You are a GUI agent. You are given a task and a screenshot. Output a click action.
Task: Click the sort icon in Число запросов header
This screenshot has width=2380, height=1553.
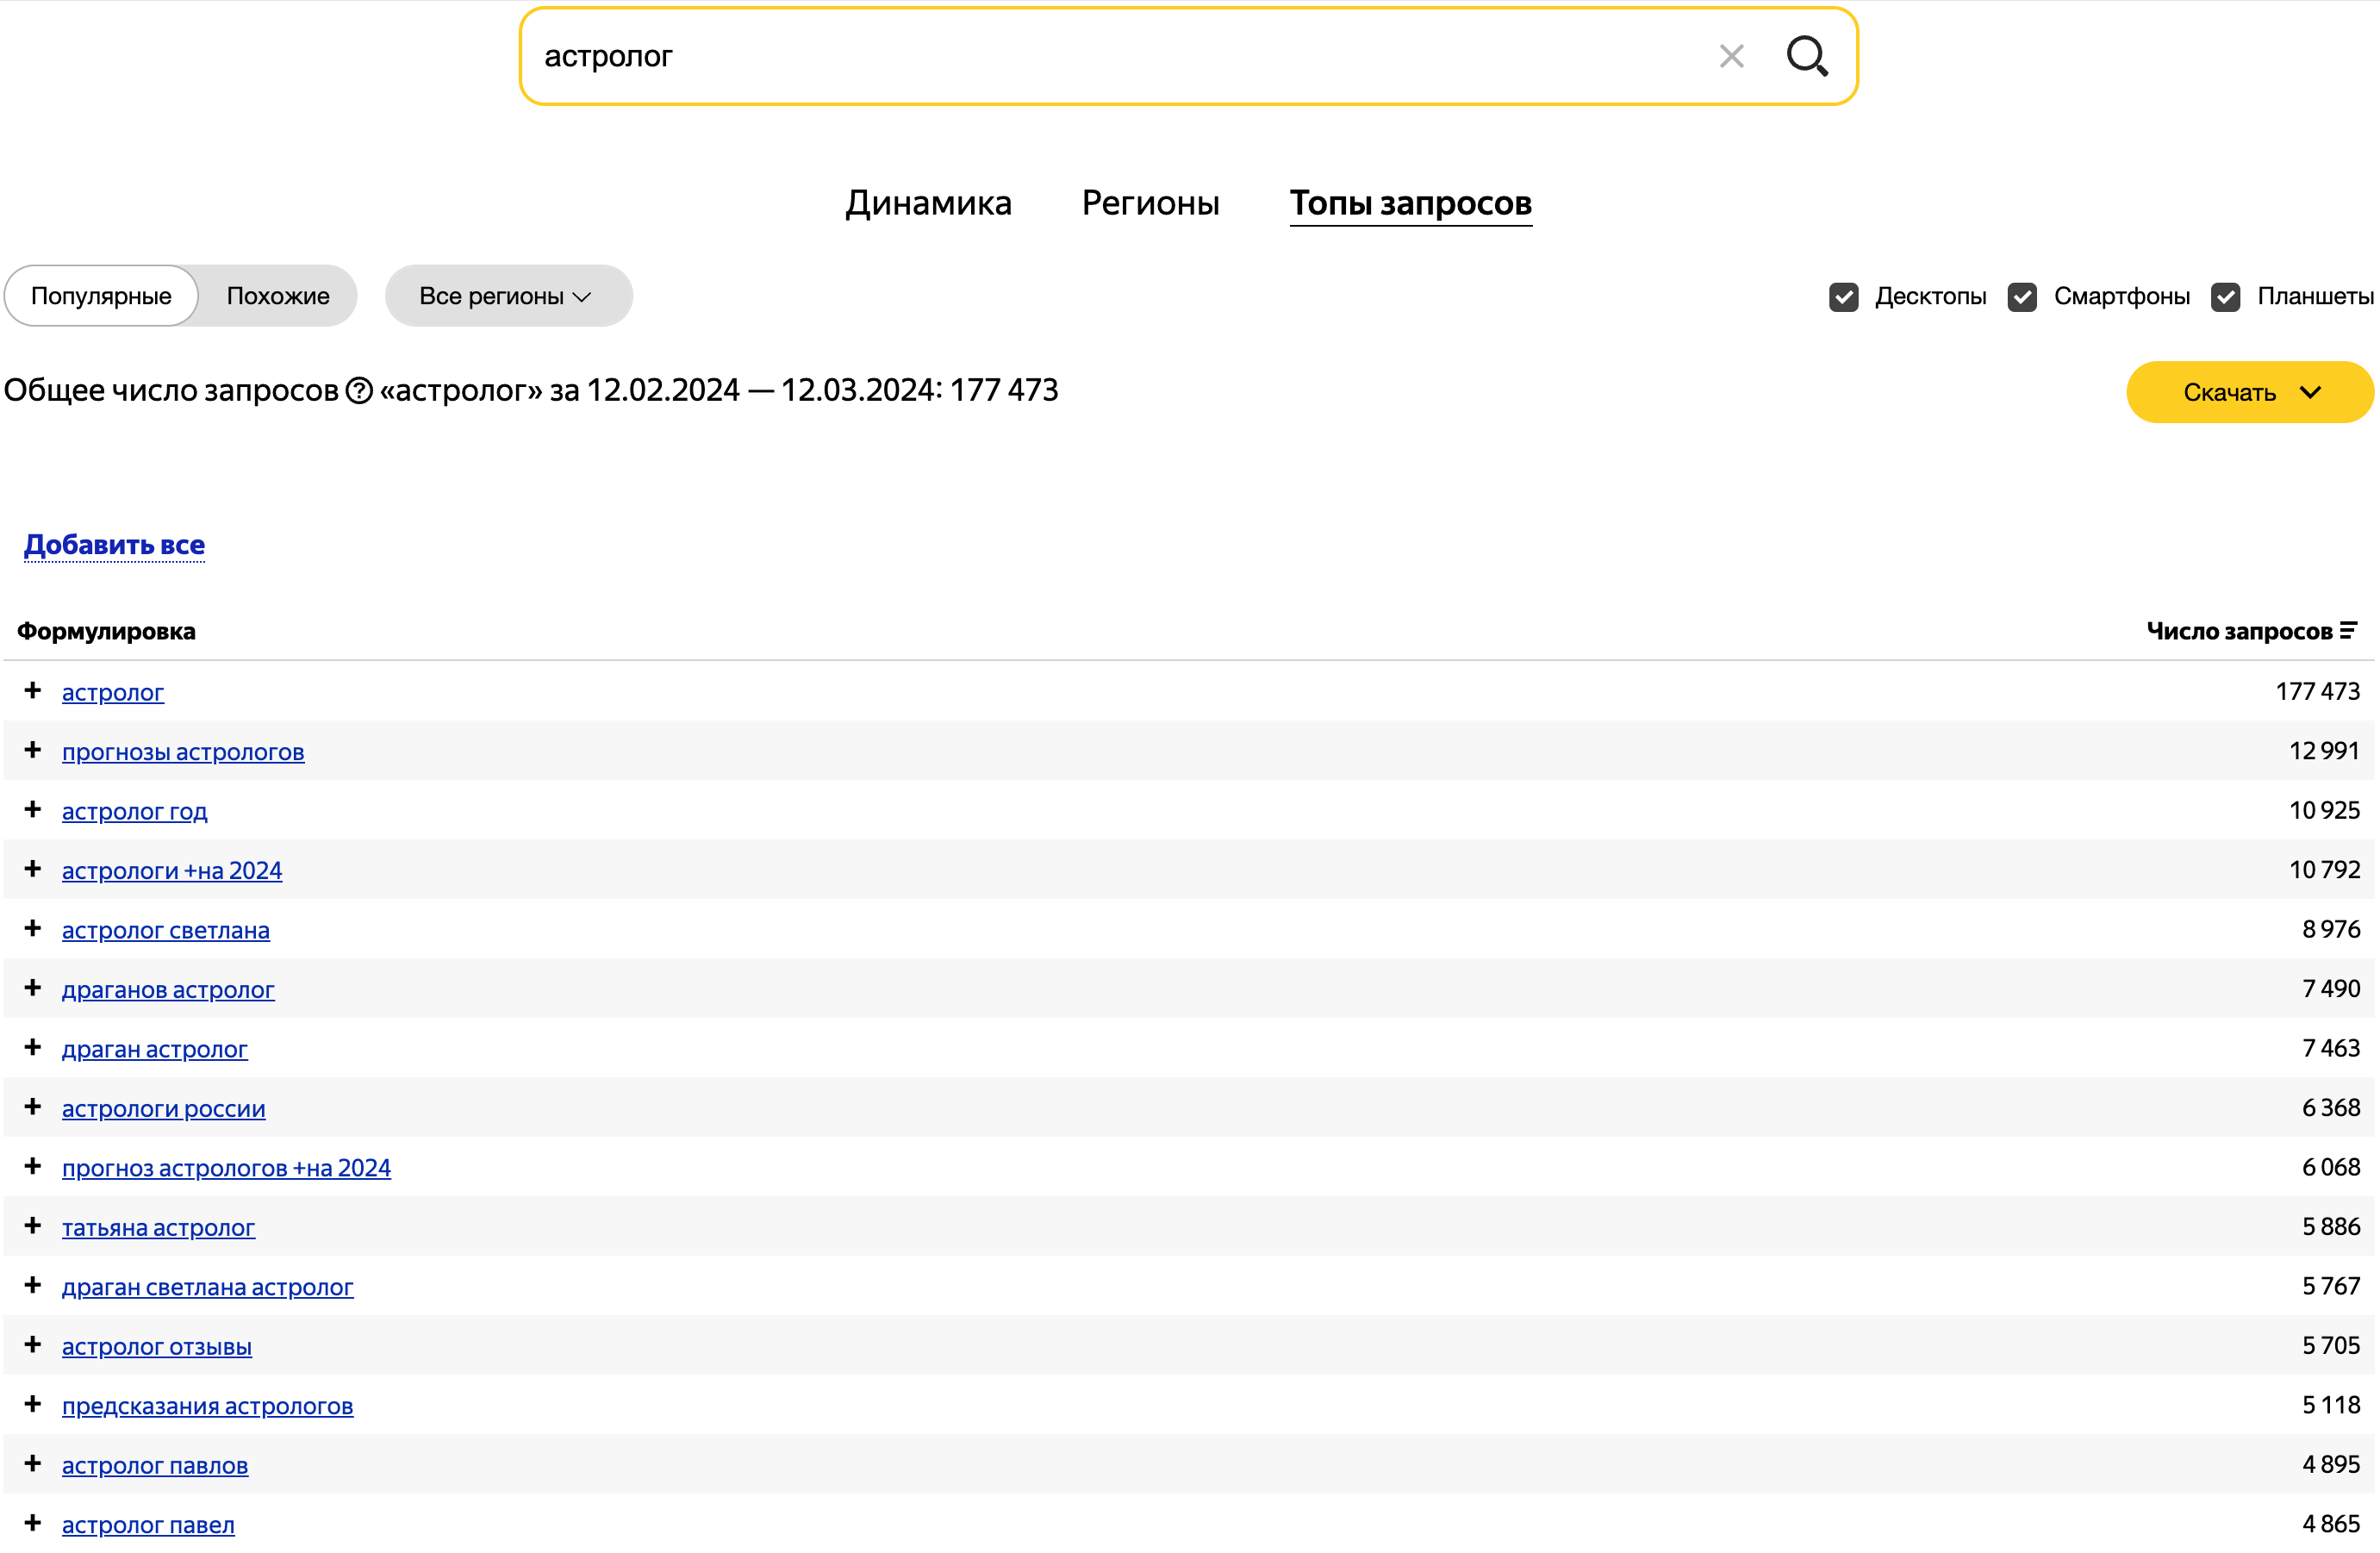(x=2348, y=630)
